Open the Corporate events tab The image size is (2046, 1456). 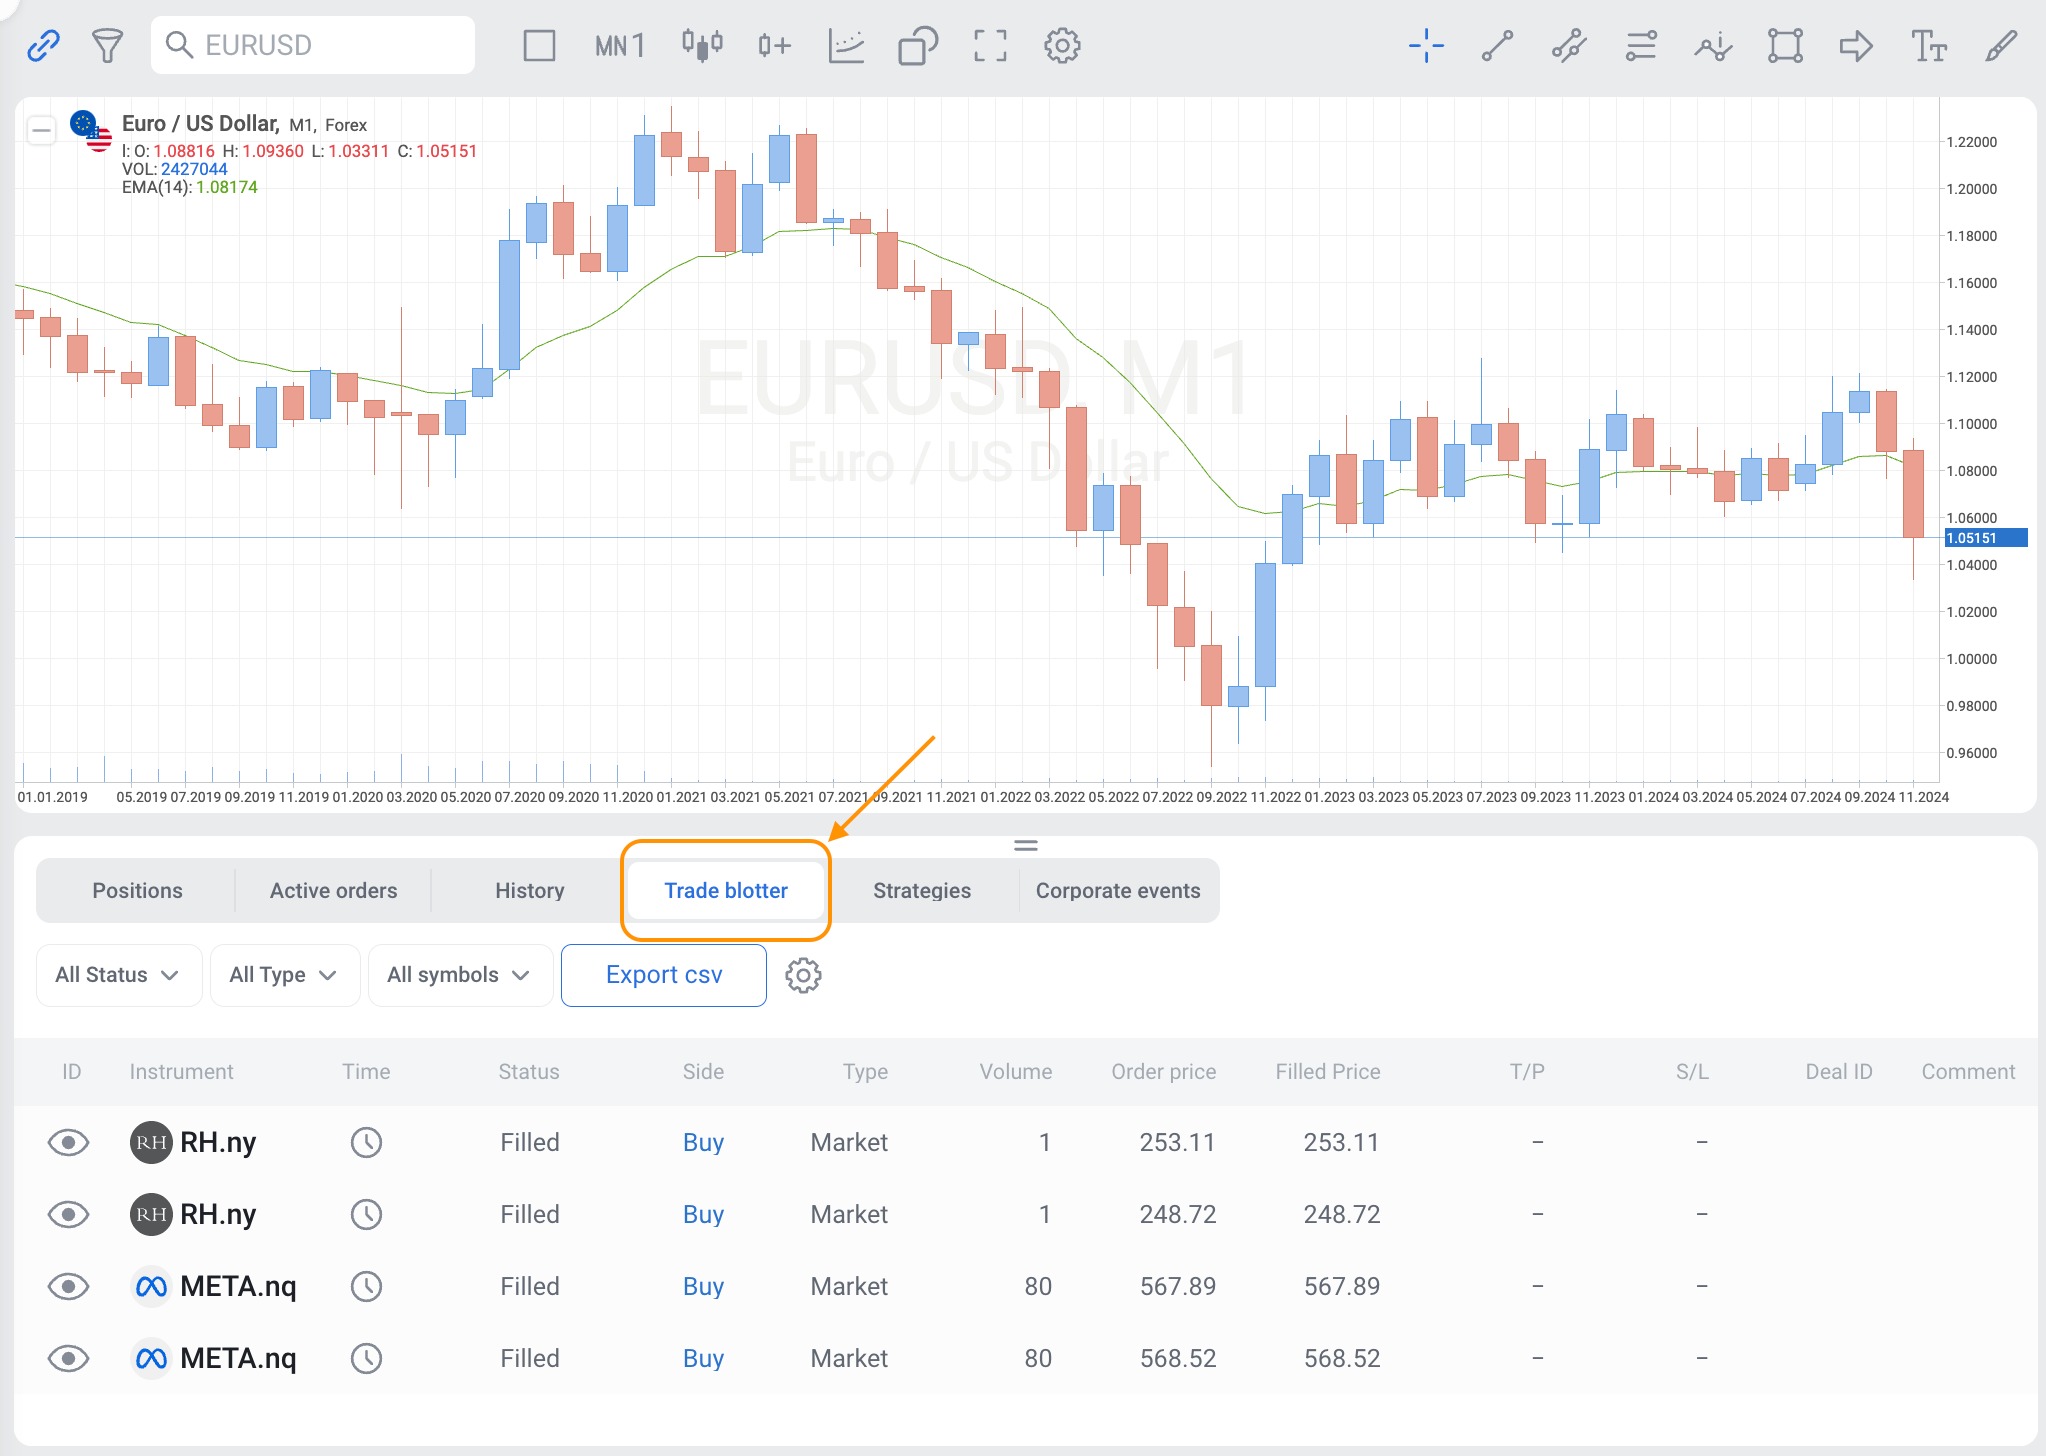(x=1117, y=890)
